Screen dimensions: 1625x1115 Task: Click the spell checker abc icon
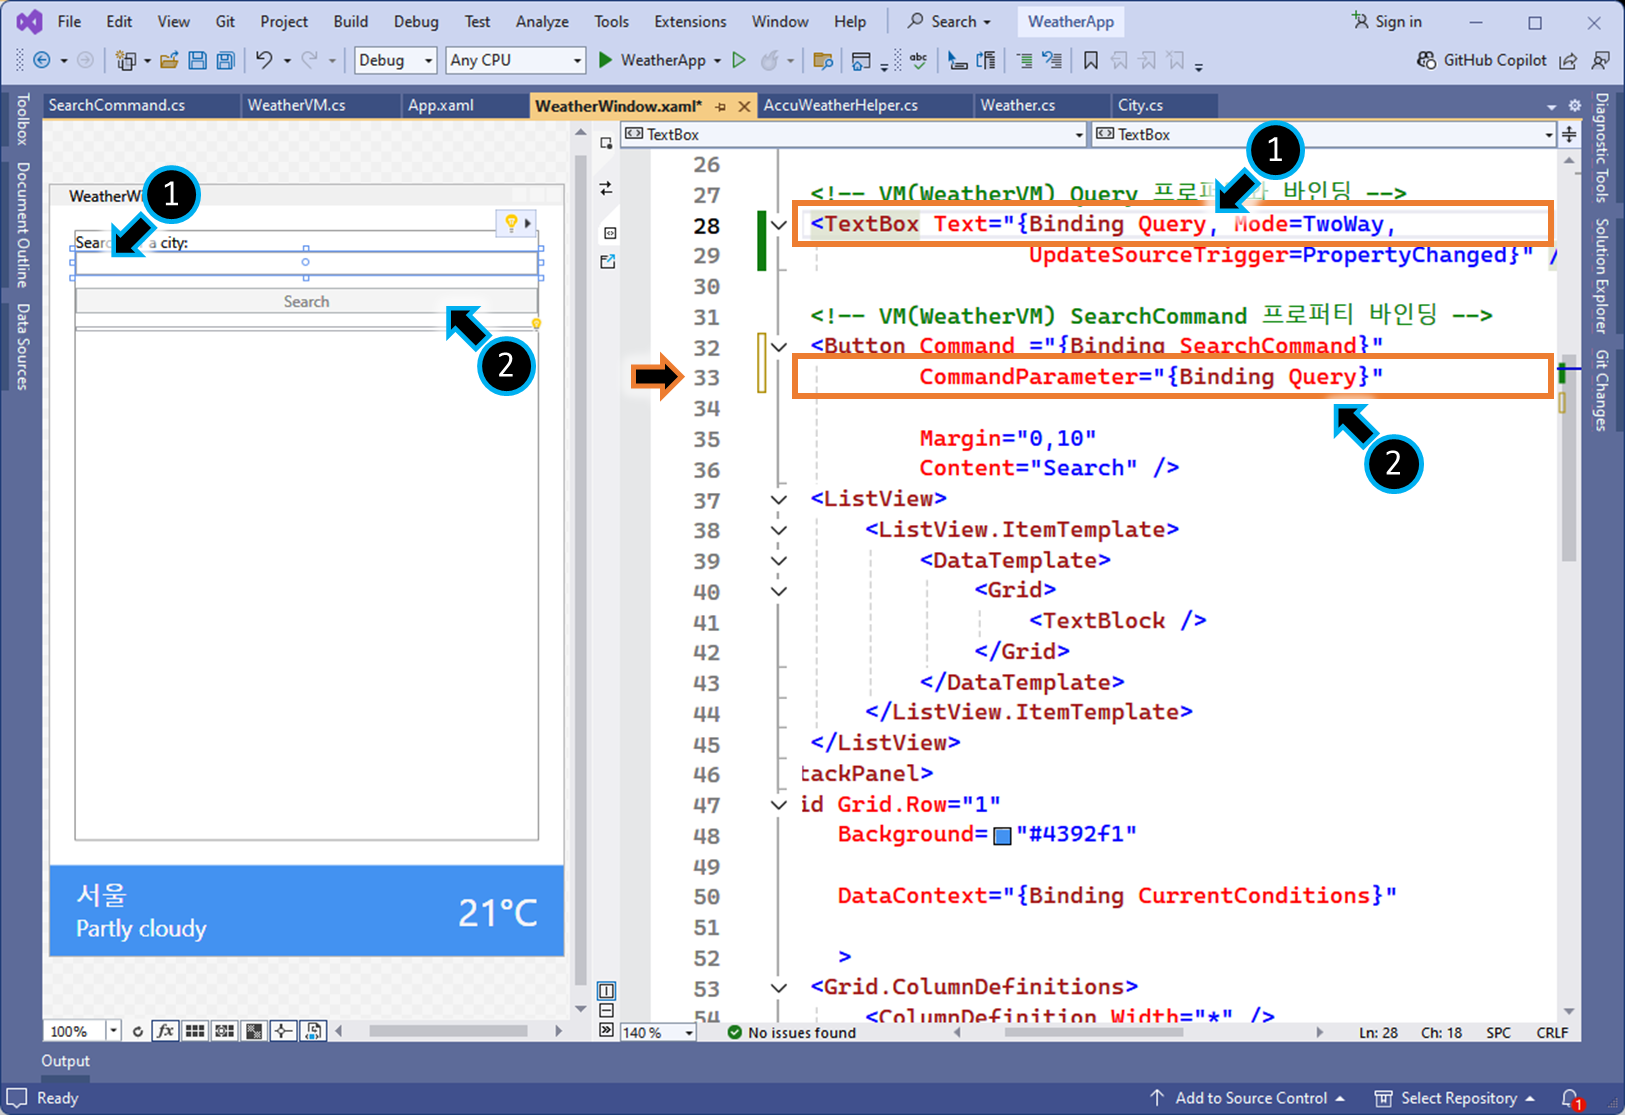coord(918,60)
